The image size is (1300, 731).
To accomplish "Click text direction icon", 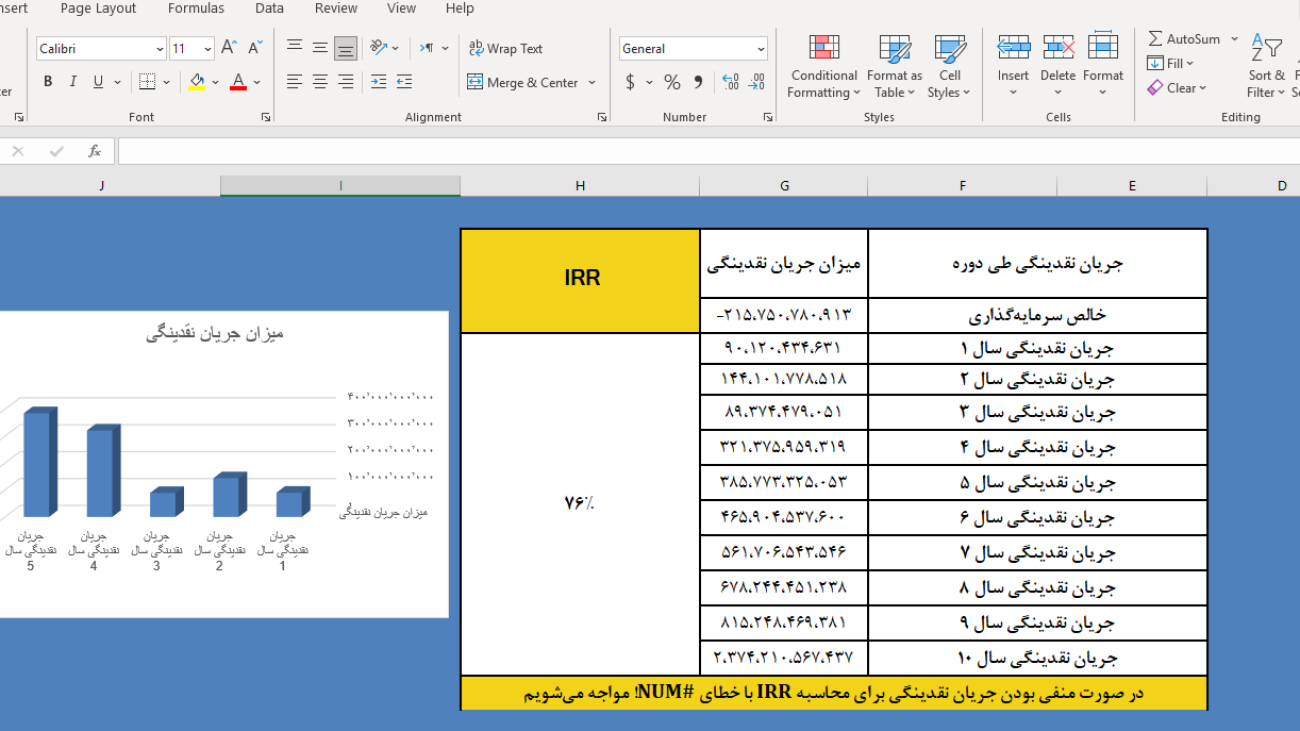I will pos(426,47).
